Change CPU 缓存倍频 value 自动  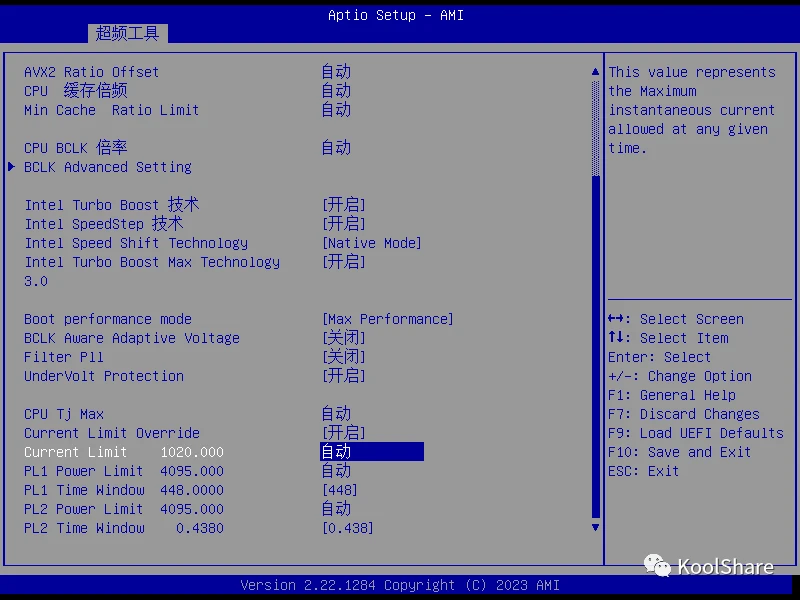coord(336,91)
